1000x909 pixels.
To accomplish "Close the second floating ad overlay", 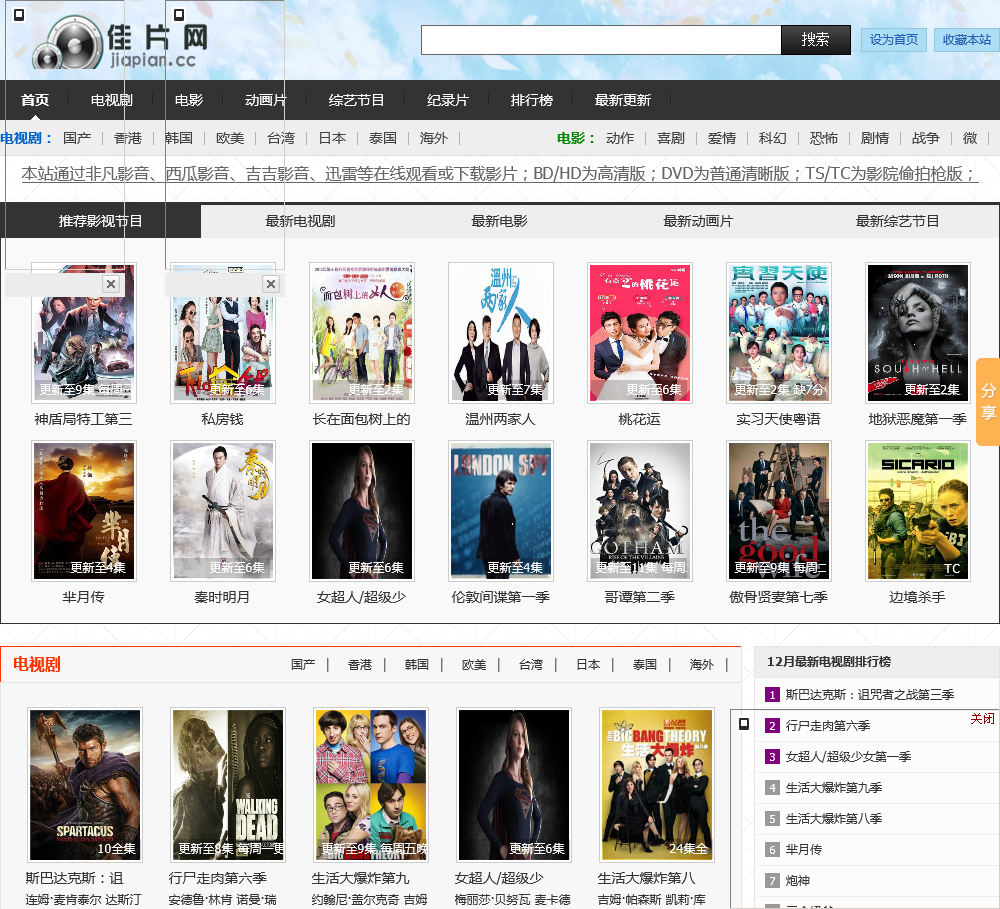I will [271, 284].
